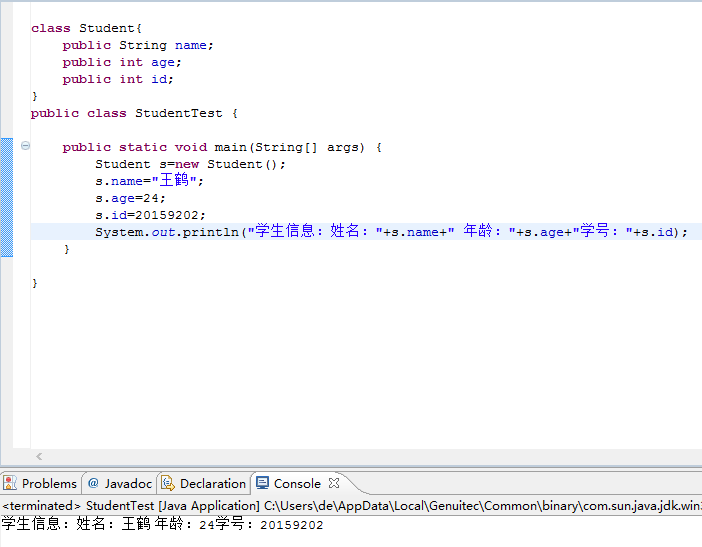Click the Console monitor icon
Screen dimensions: 702x547
tap(262, 483)
